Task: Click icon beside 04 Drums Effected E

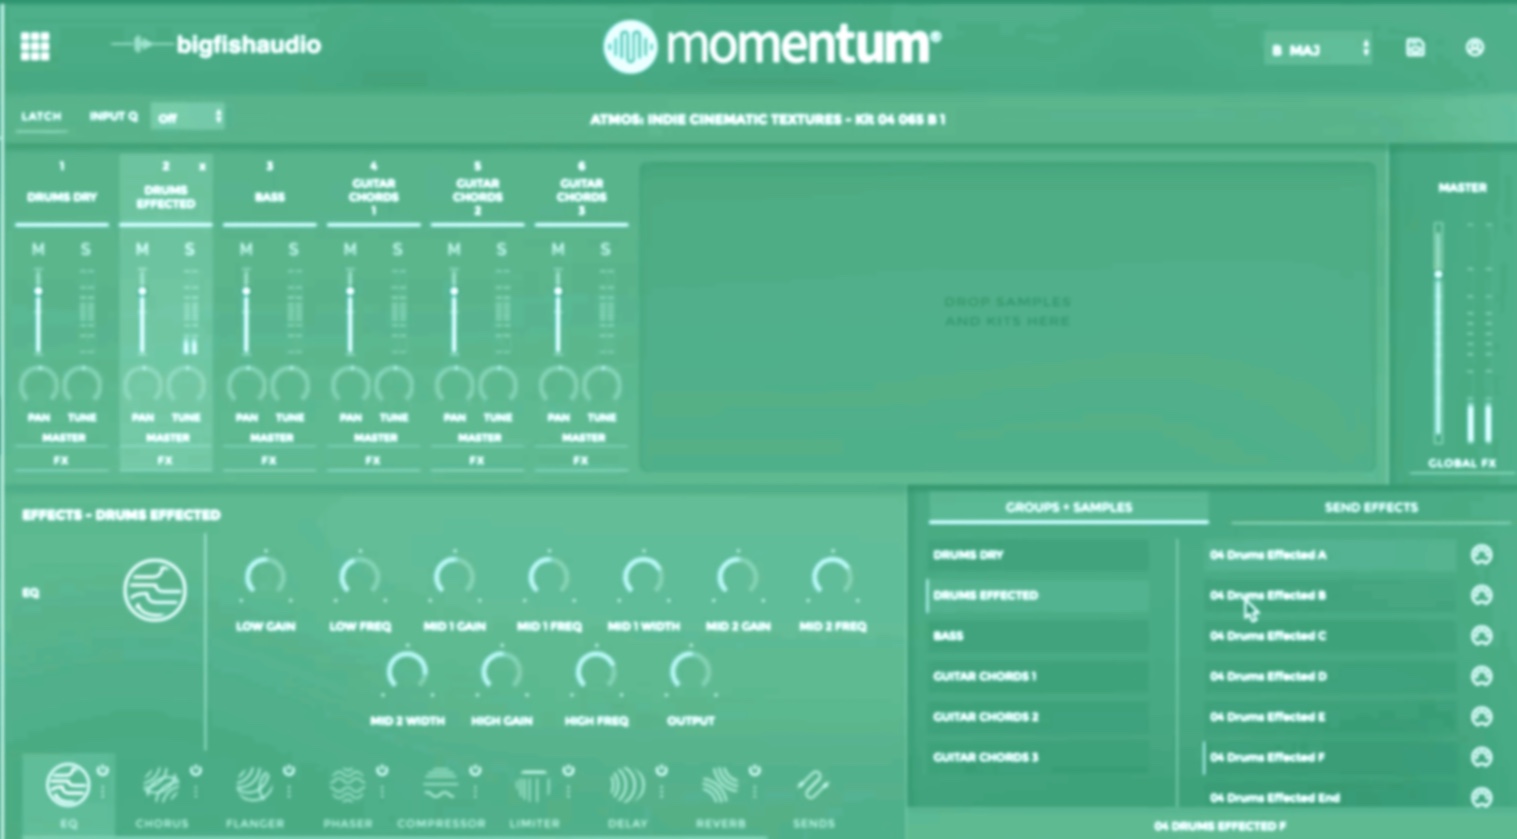Action: coord(1481,717)
